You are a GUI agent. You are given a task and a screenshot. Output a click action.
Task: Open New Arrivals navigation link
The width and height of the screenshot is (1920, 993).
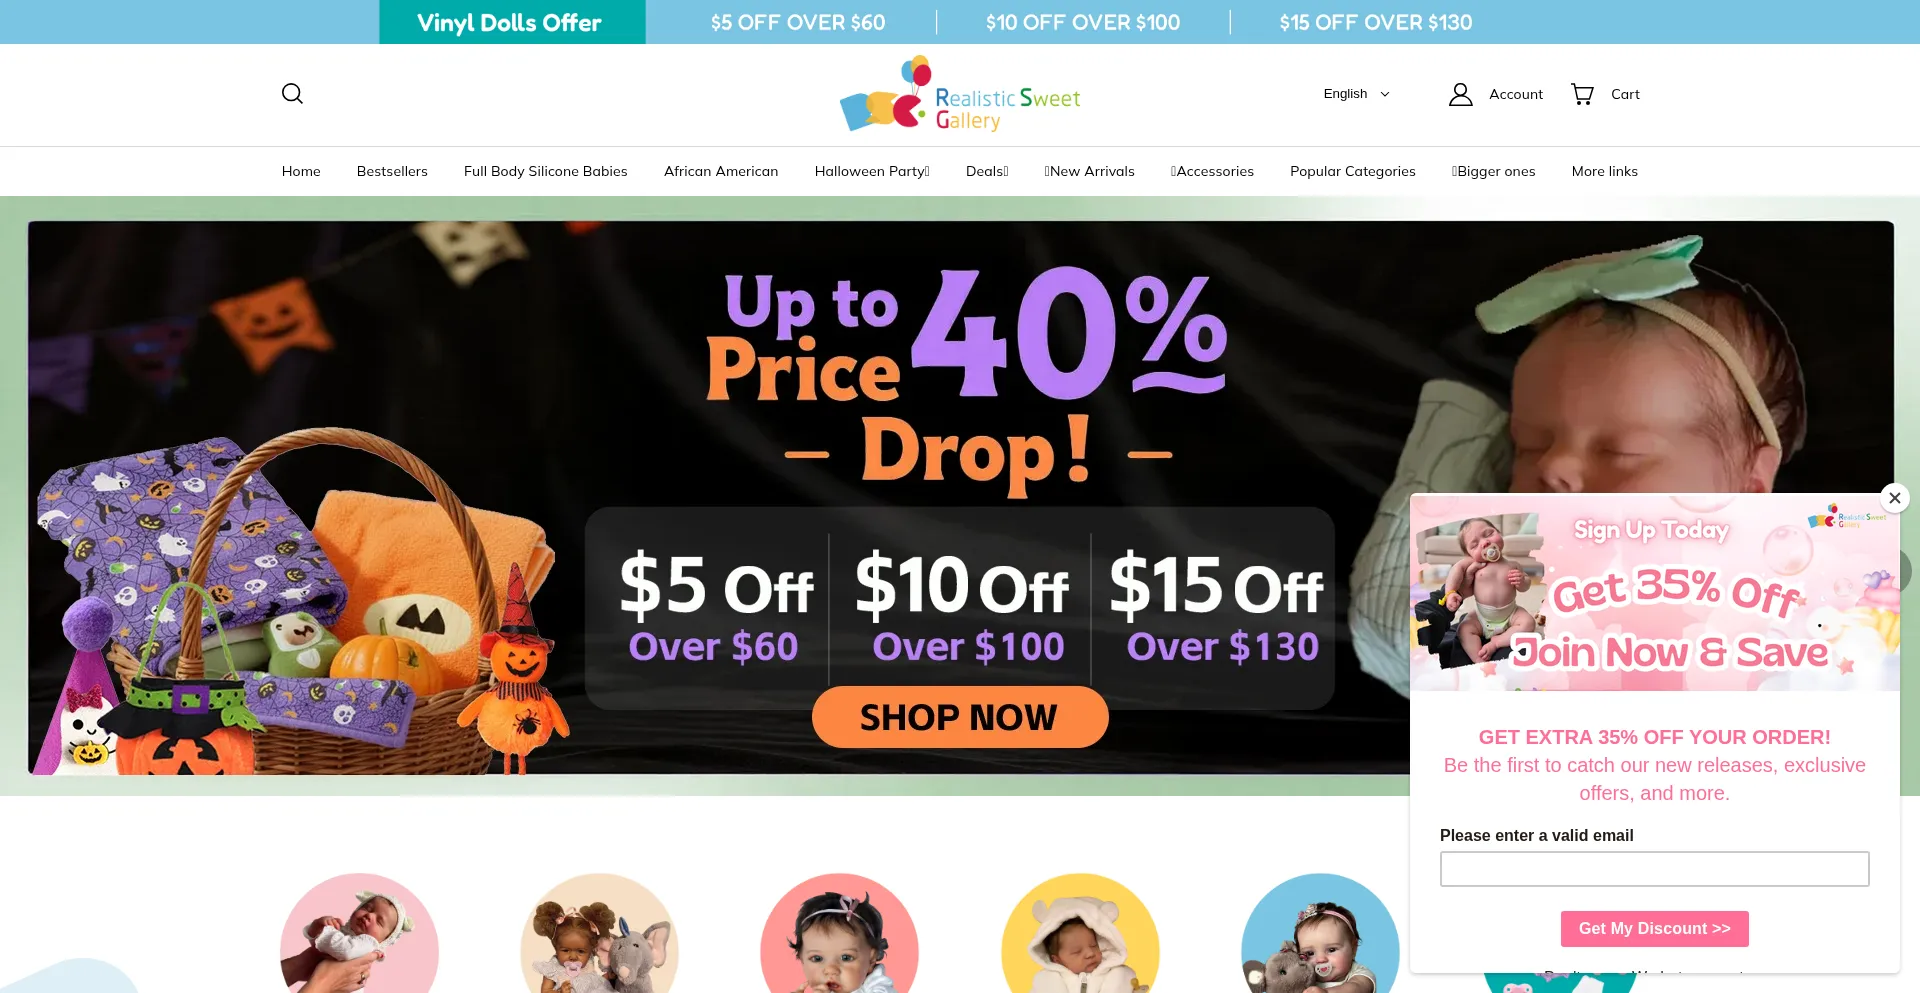point(1089,172)
